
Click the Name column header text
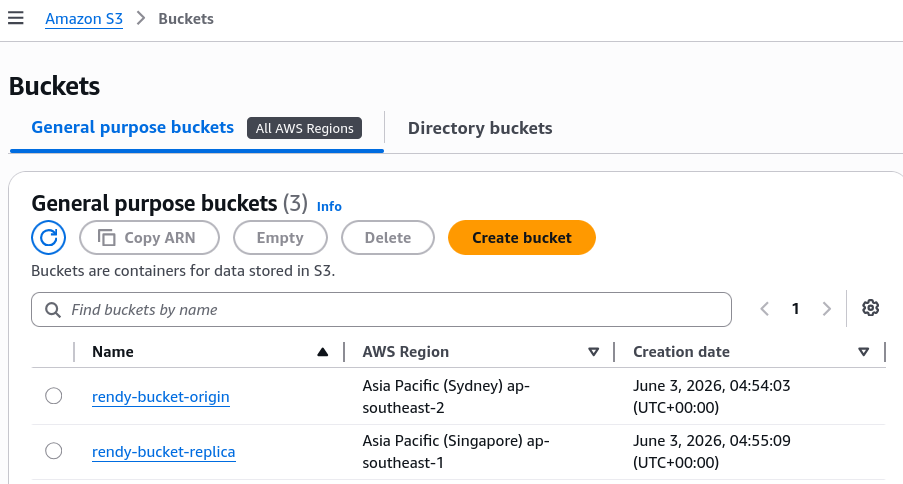[113, 351]
